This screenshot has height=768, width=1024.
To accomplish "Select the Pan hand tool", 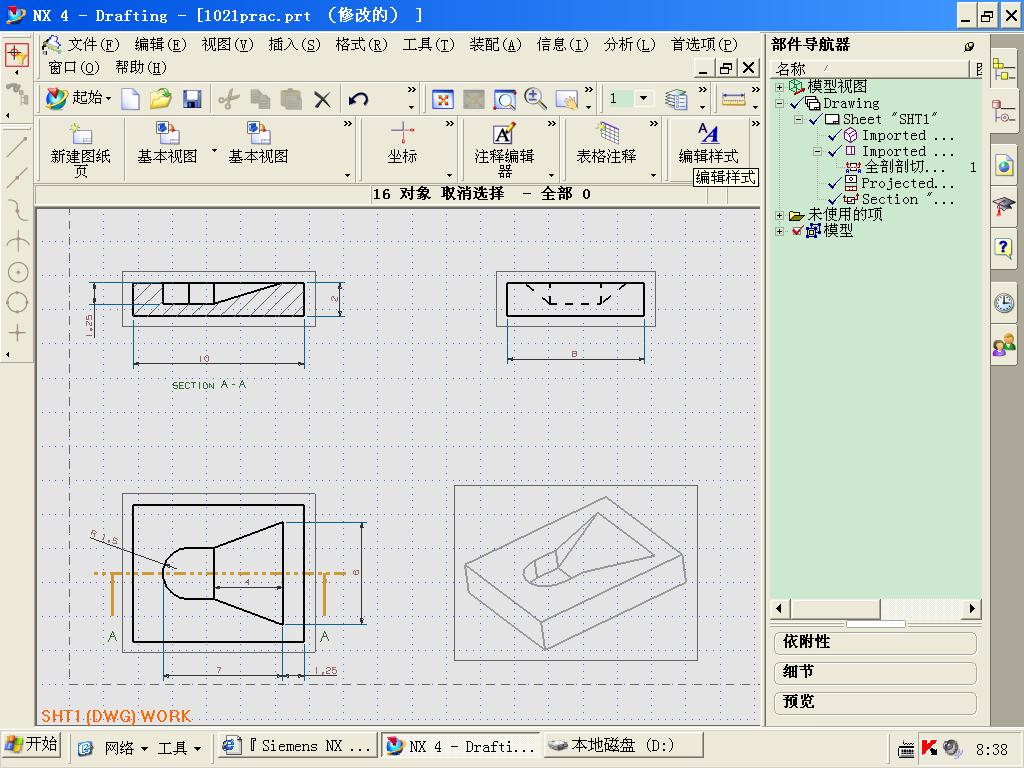I will pyautogui.click(x=566, y=99).
